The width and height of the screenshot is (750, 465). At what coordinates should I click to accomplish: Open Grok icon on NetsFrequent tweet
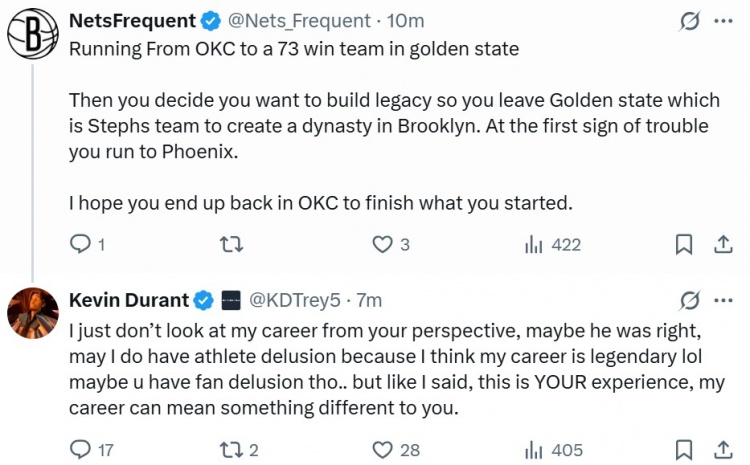(688, 20)
